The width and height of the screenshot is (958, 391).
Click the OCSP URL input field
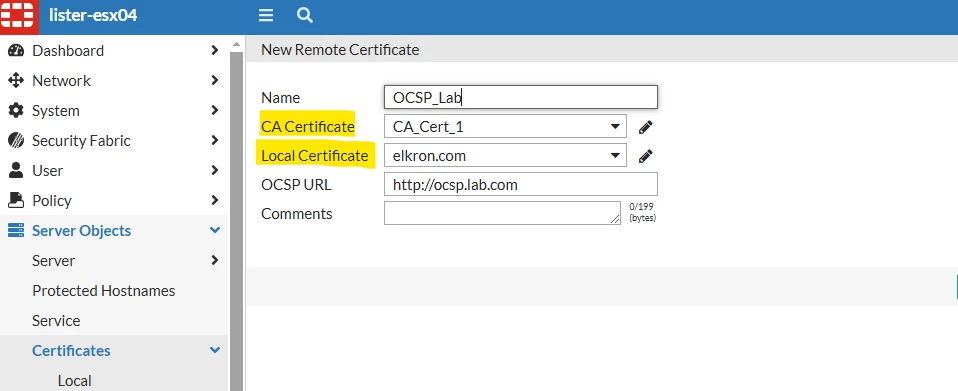[521, 185]
